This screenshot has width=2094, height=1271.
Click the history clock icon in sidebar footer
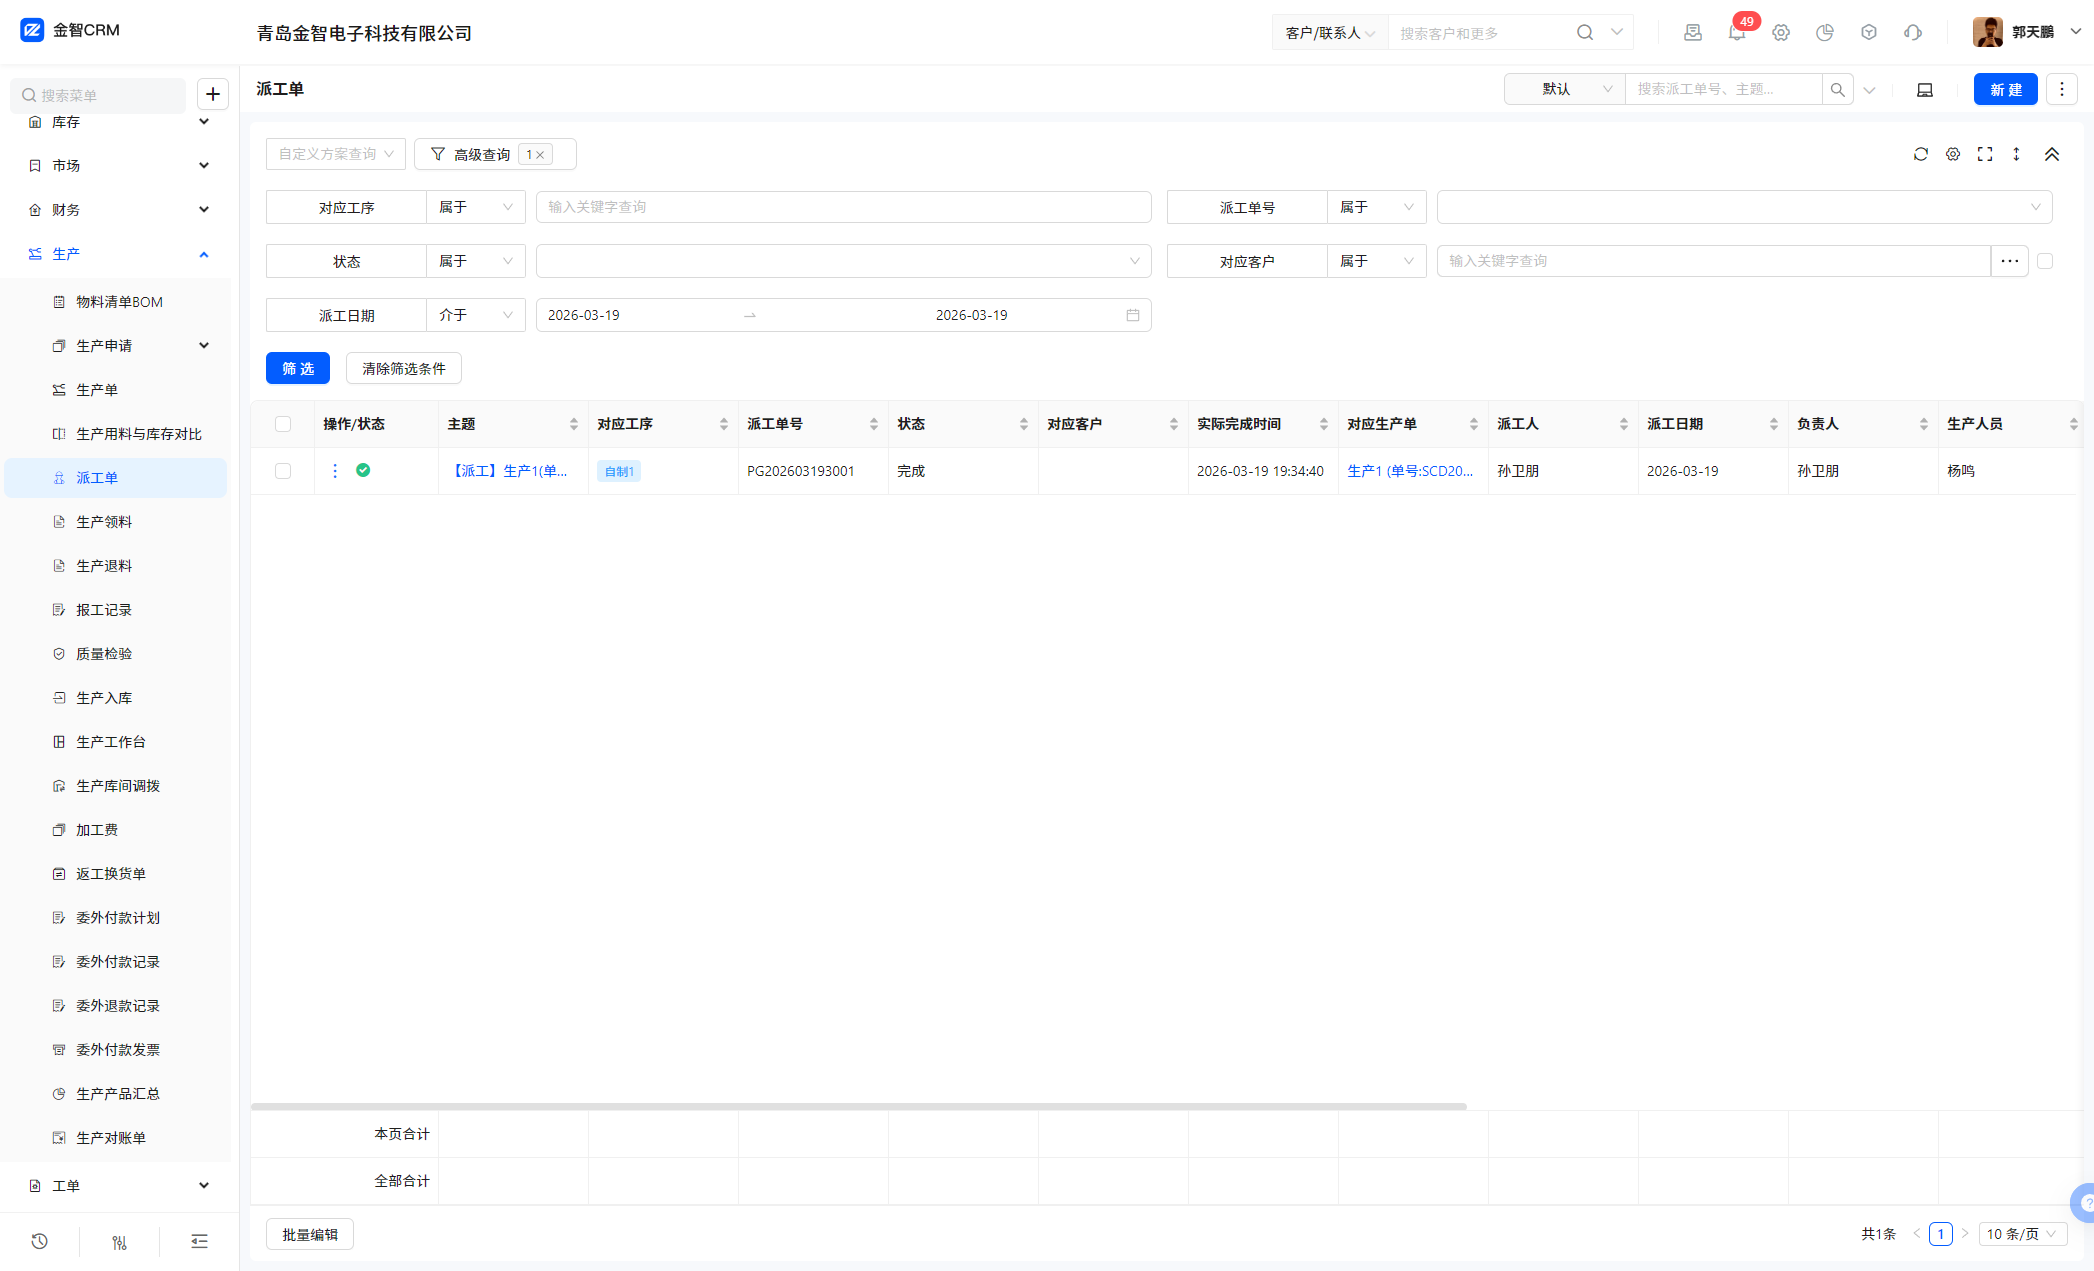tap(39, 1241)
